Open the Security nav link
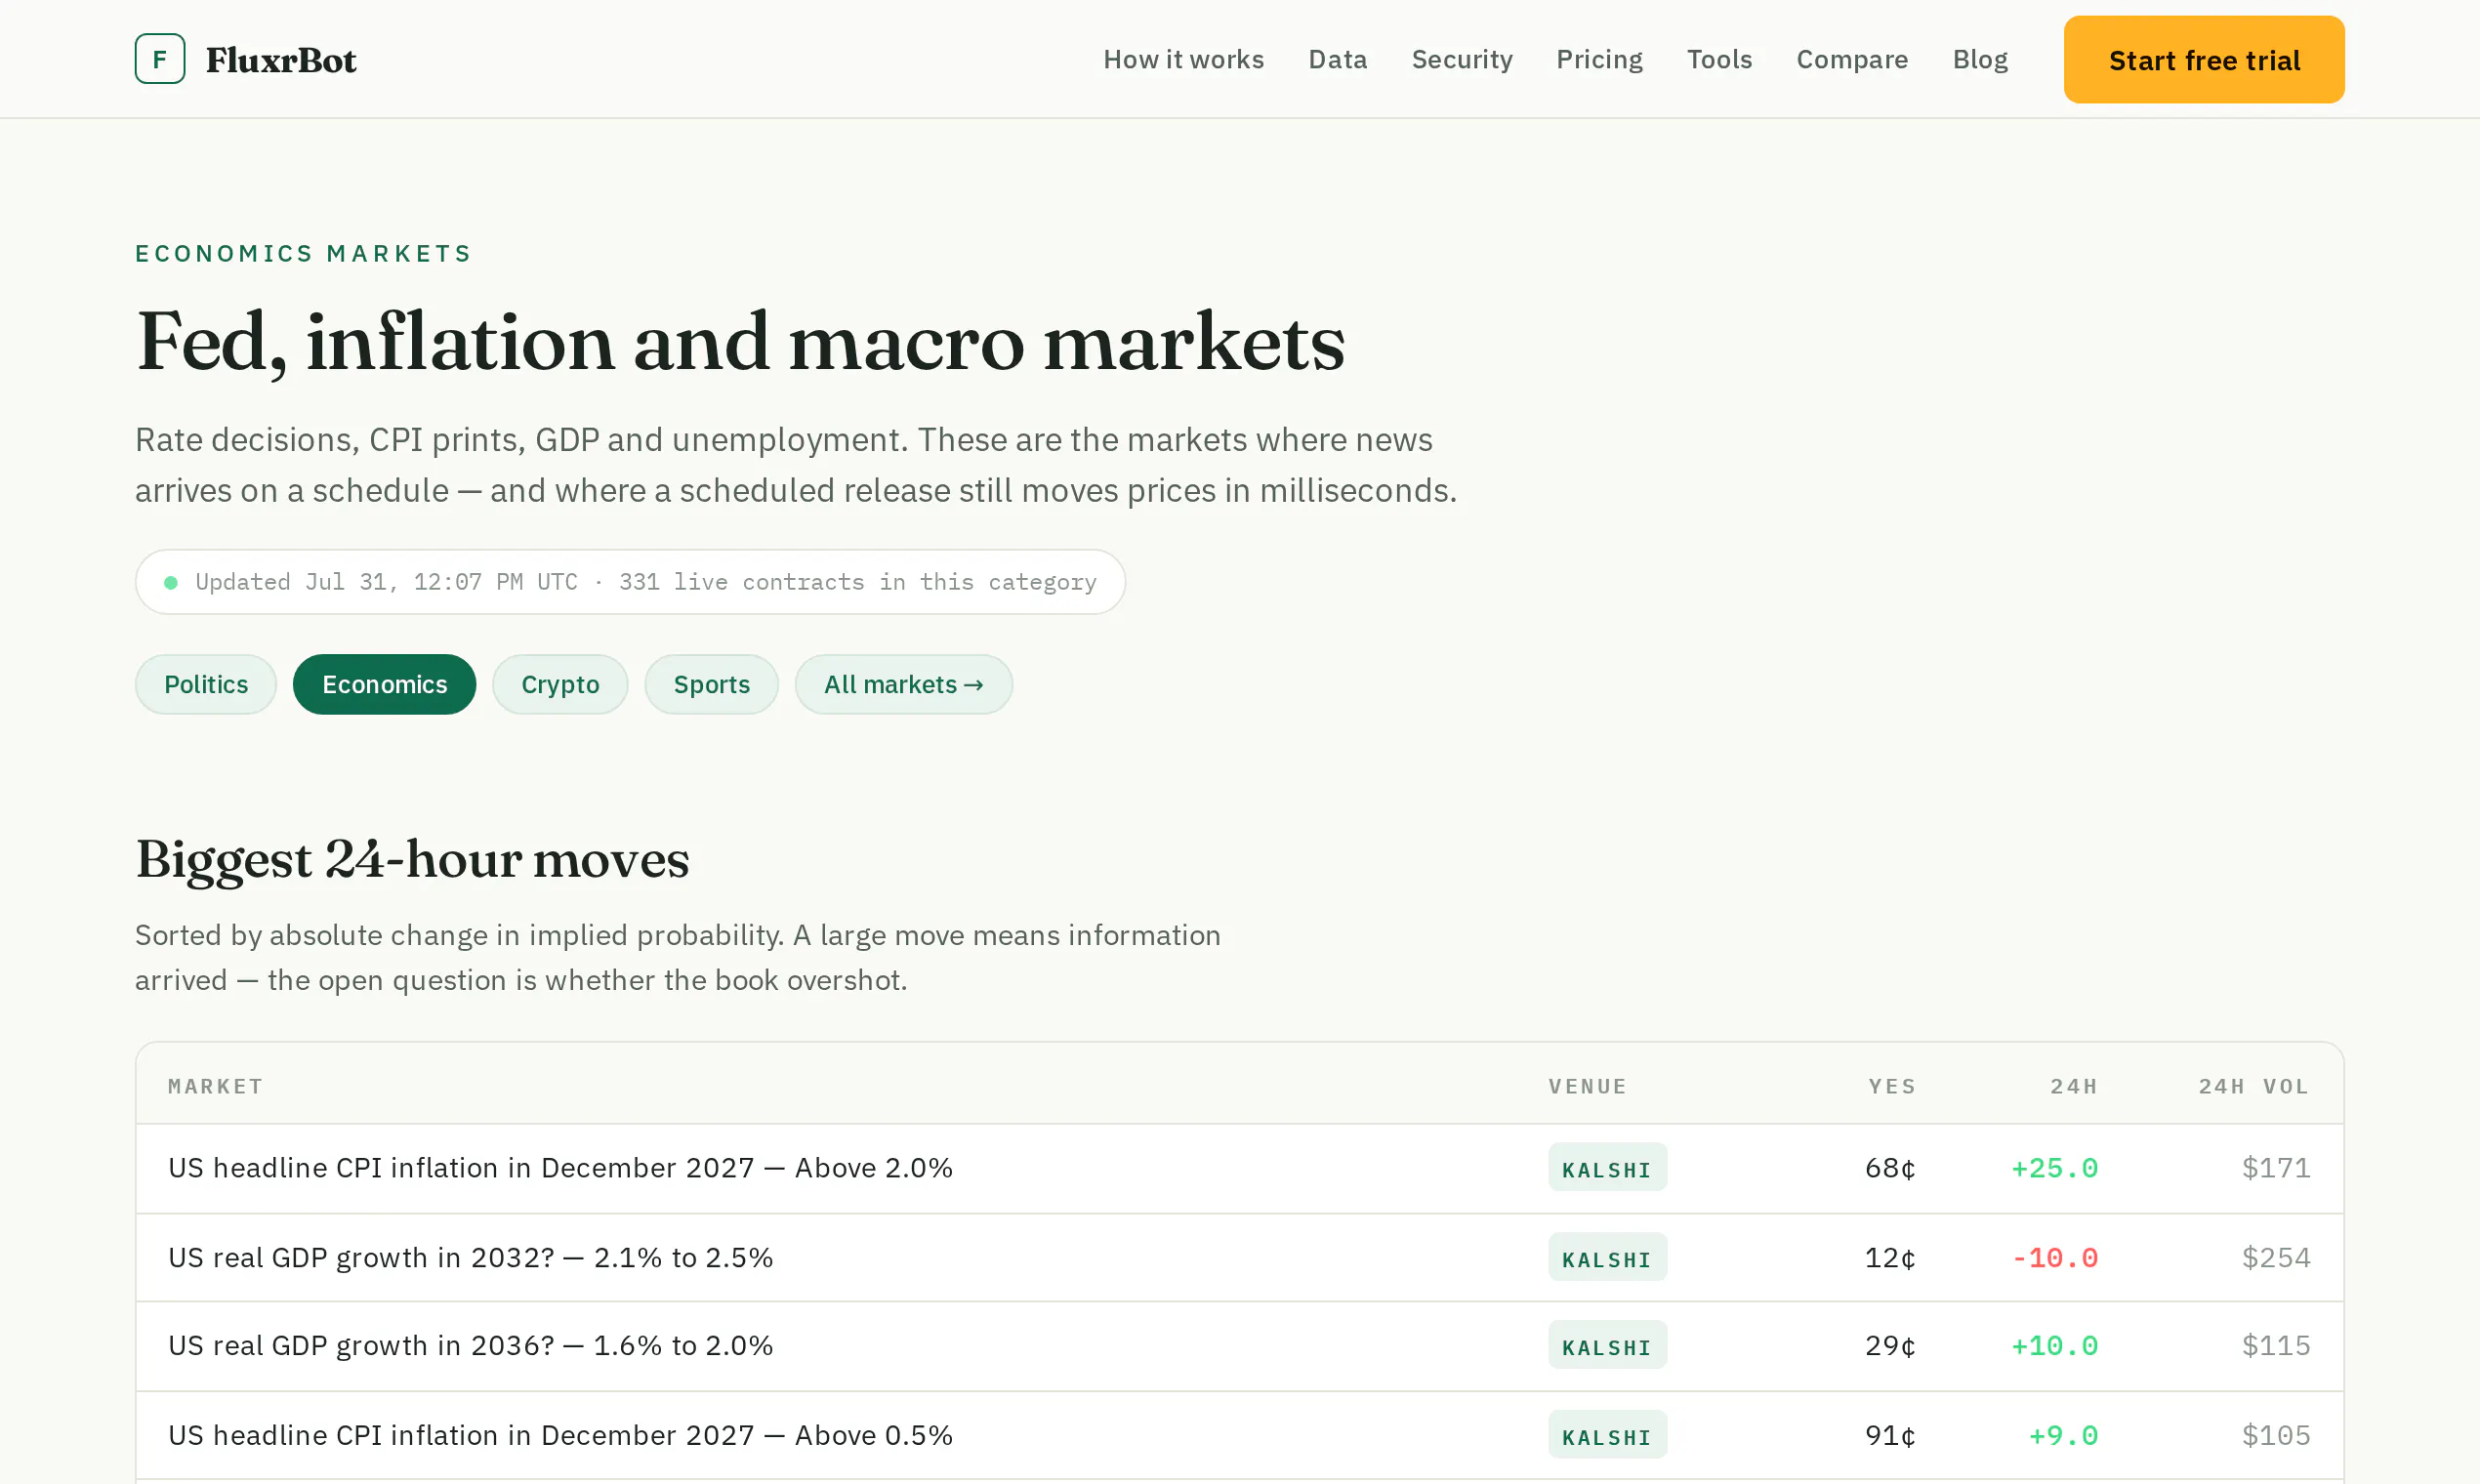The width and height of the screenshot is (2480, 1484). tap(1462, 60)
